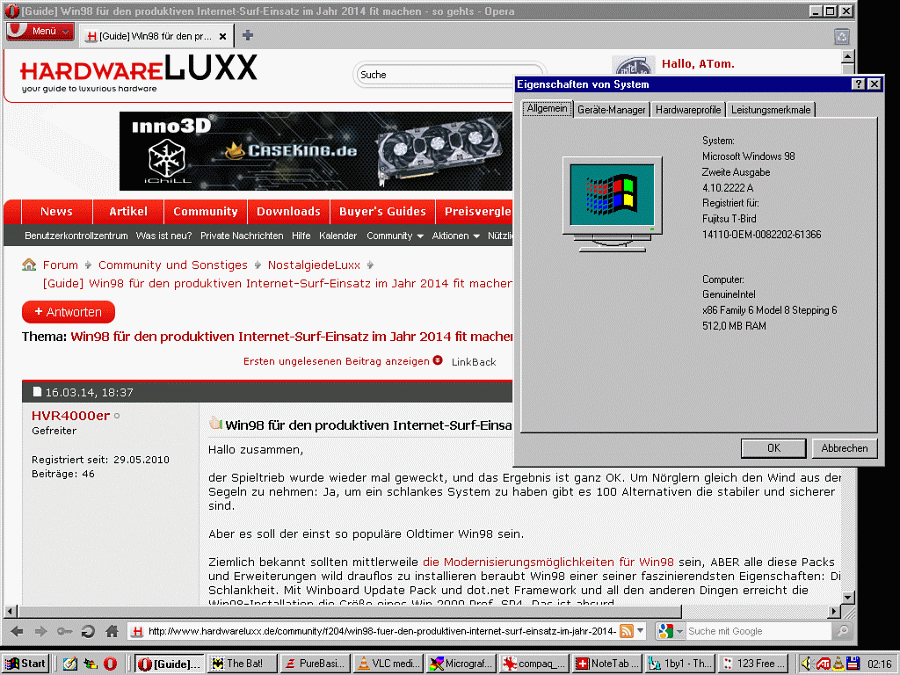Click Opera back arrow button
This screenshot has height=675, width=900.
pyautogui.click(x=17, y=631)
